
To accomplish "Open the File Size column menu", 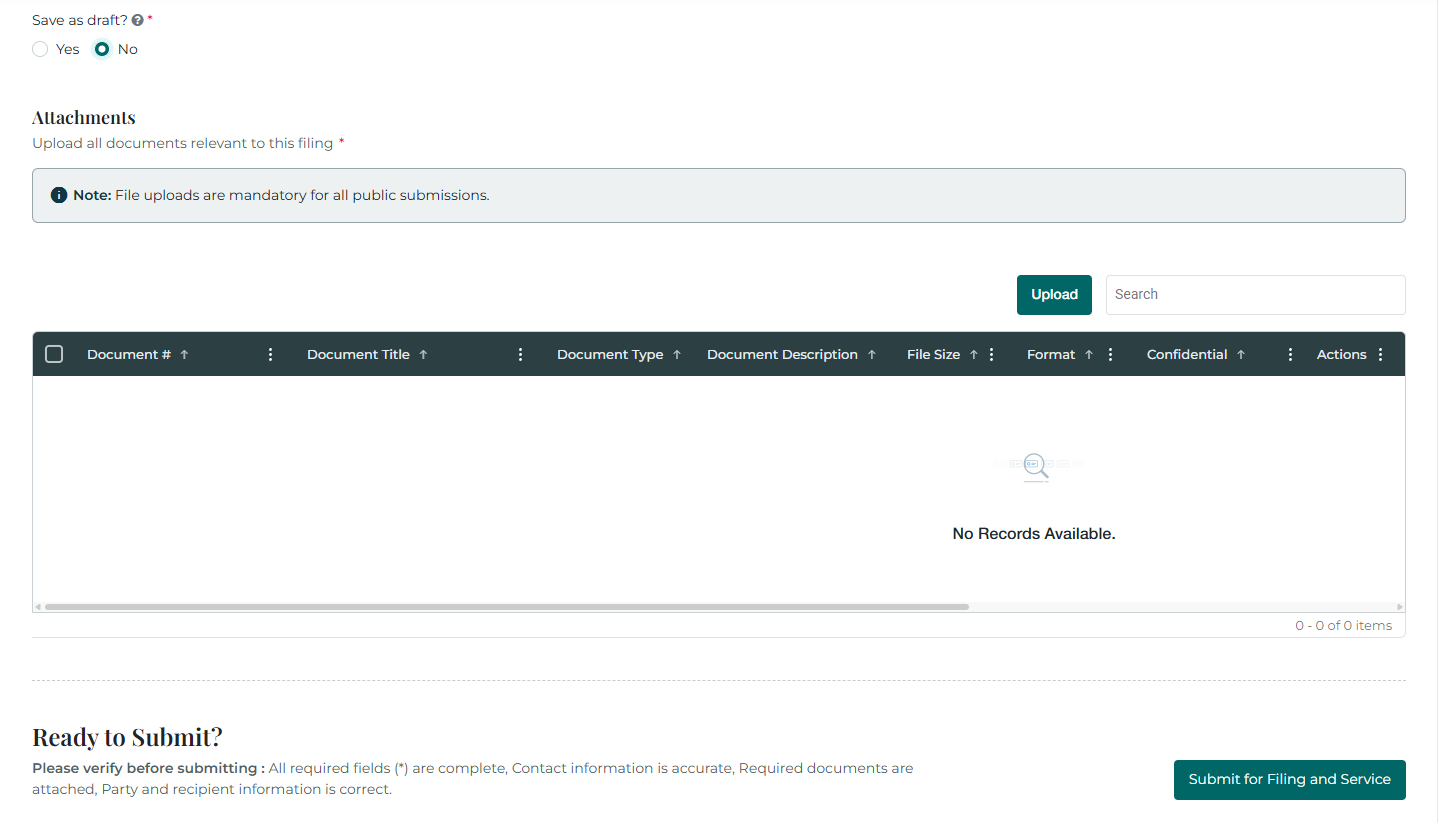I will 990,353.
